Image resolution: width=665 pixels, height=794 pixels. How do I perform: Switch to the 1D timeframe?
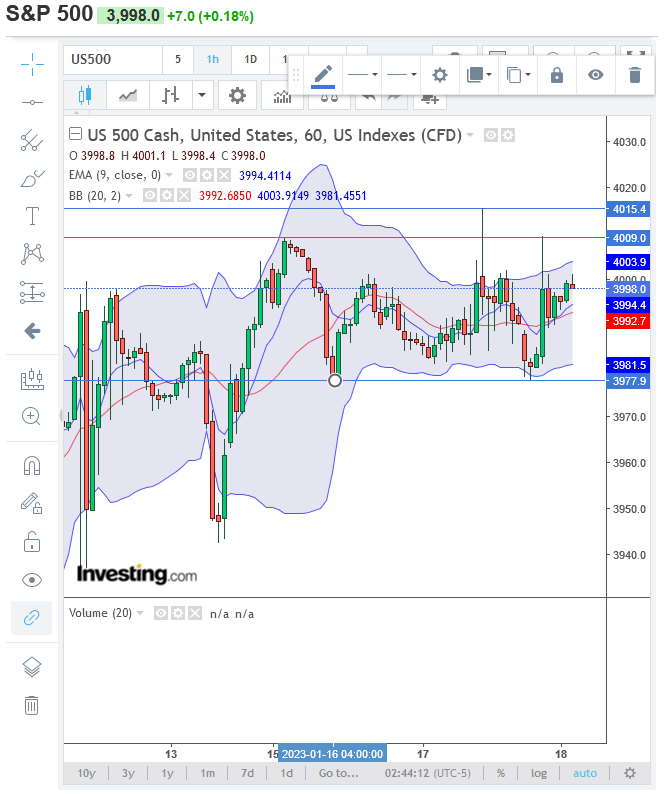pos(251,59)
